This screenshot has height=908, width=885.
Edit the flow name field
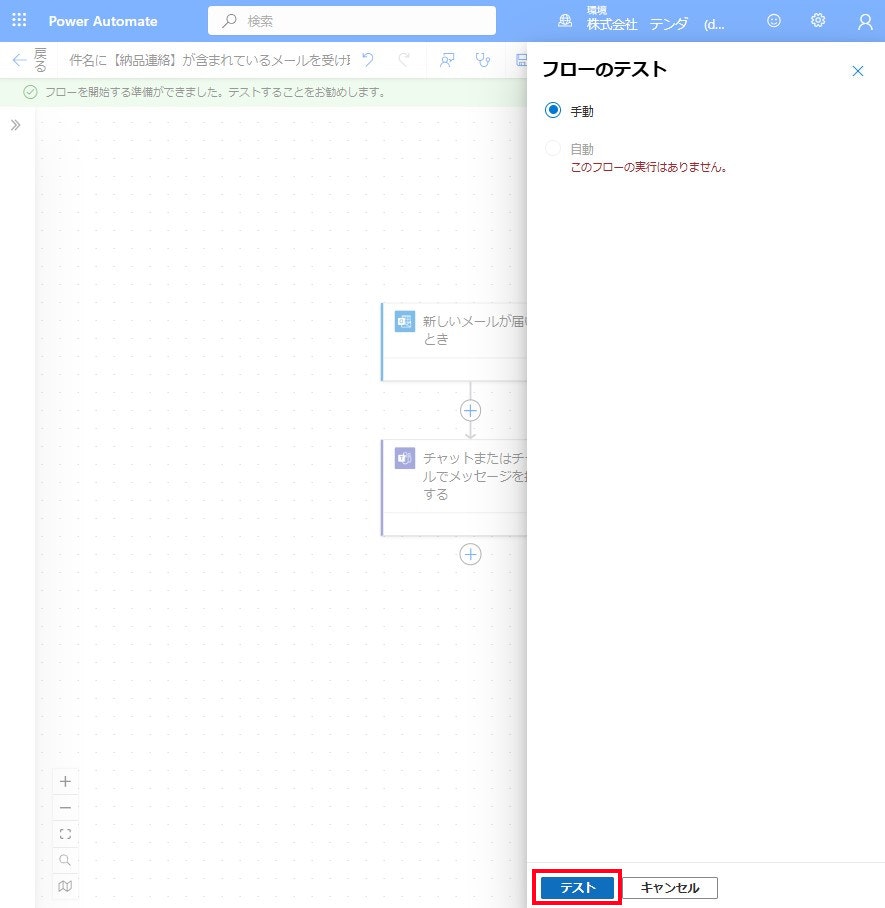(209, 60)
